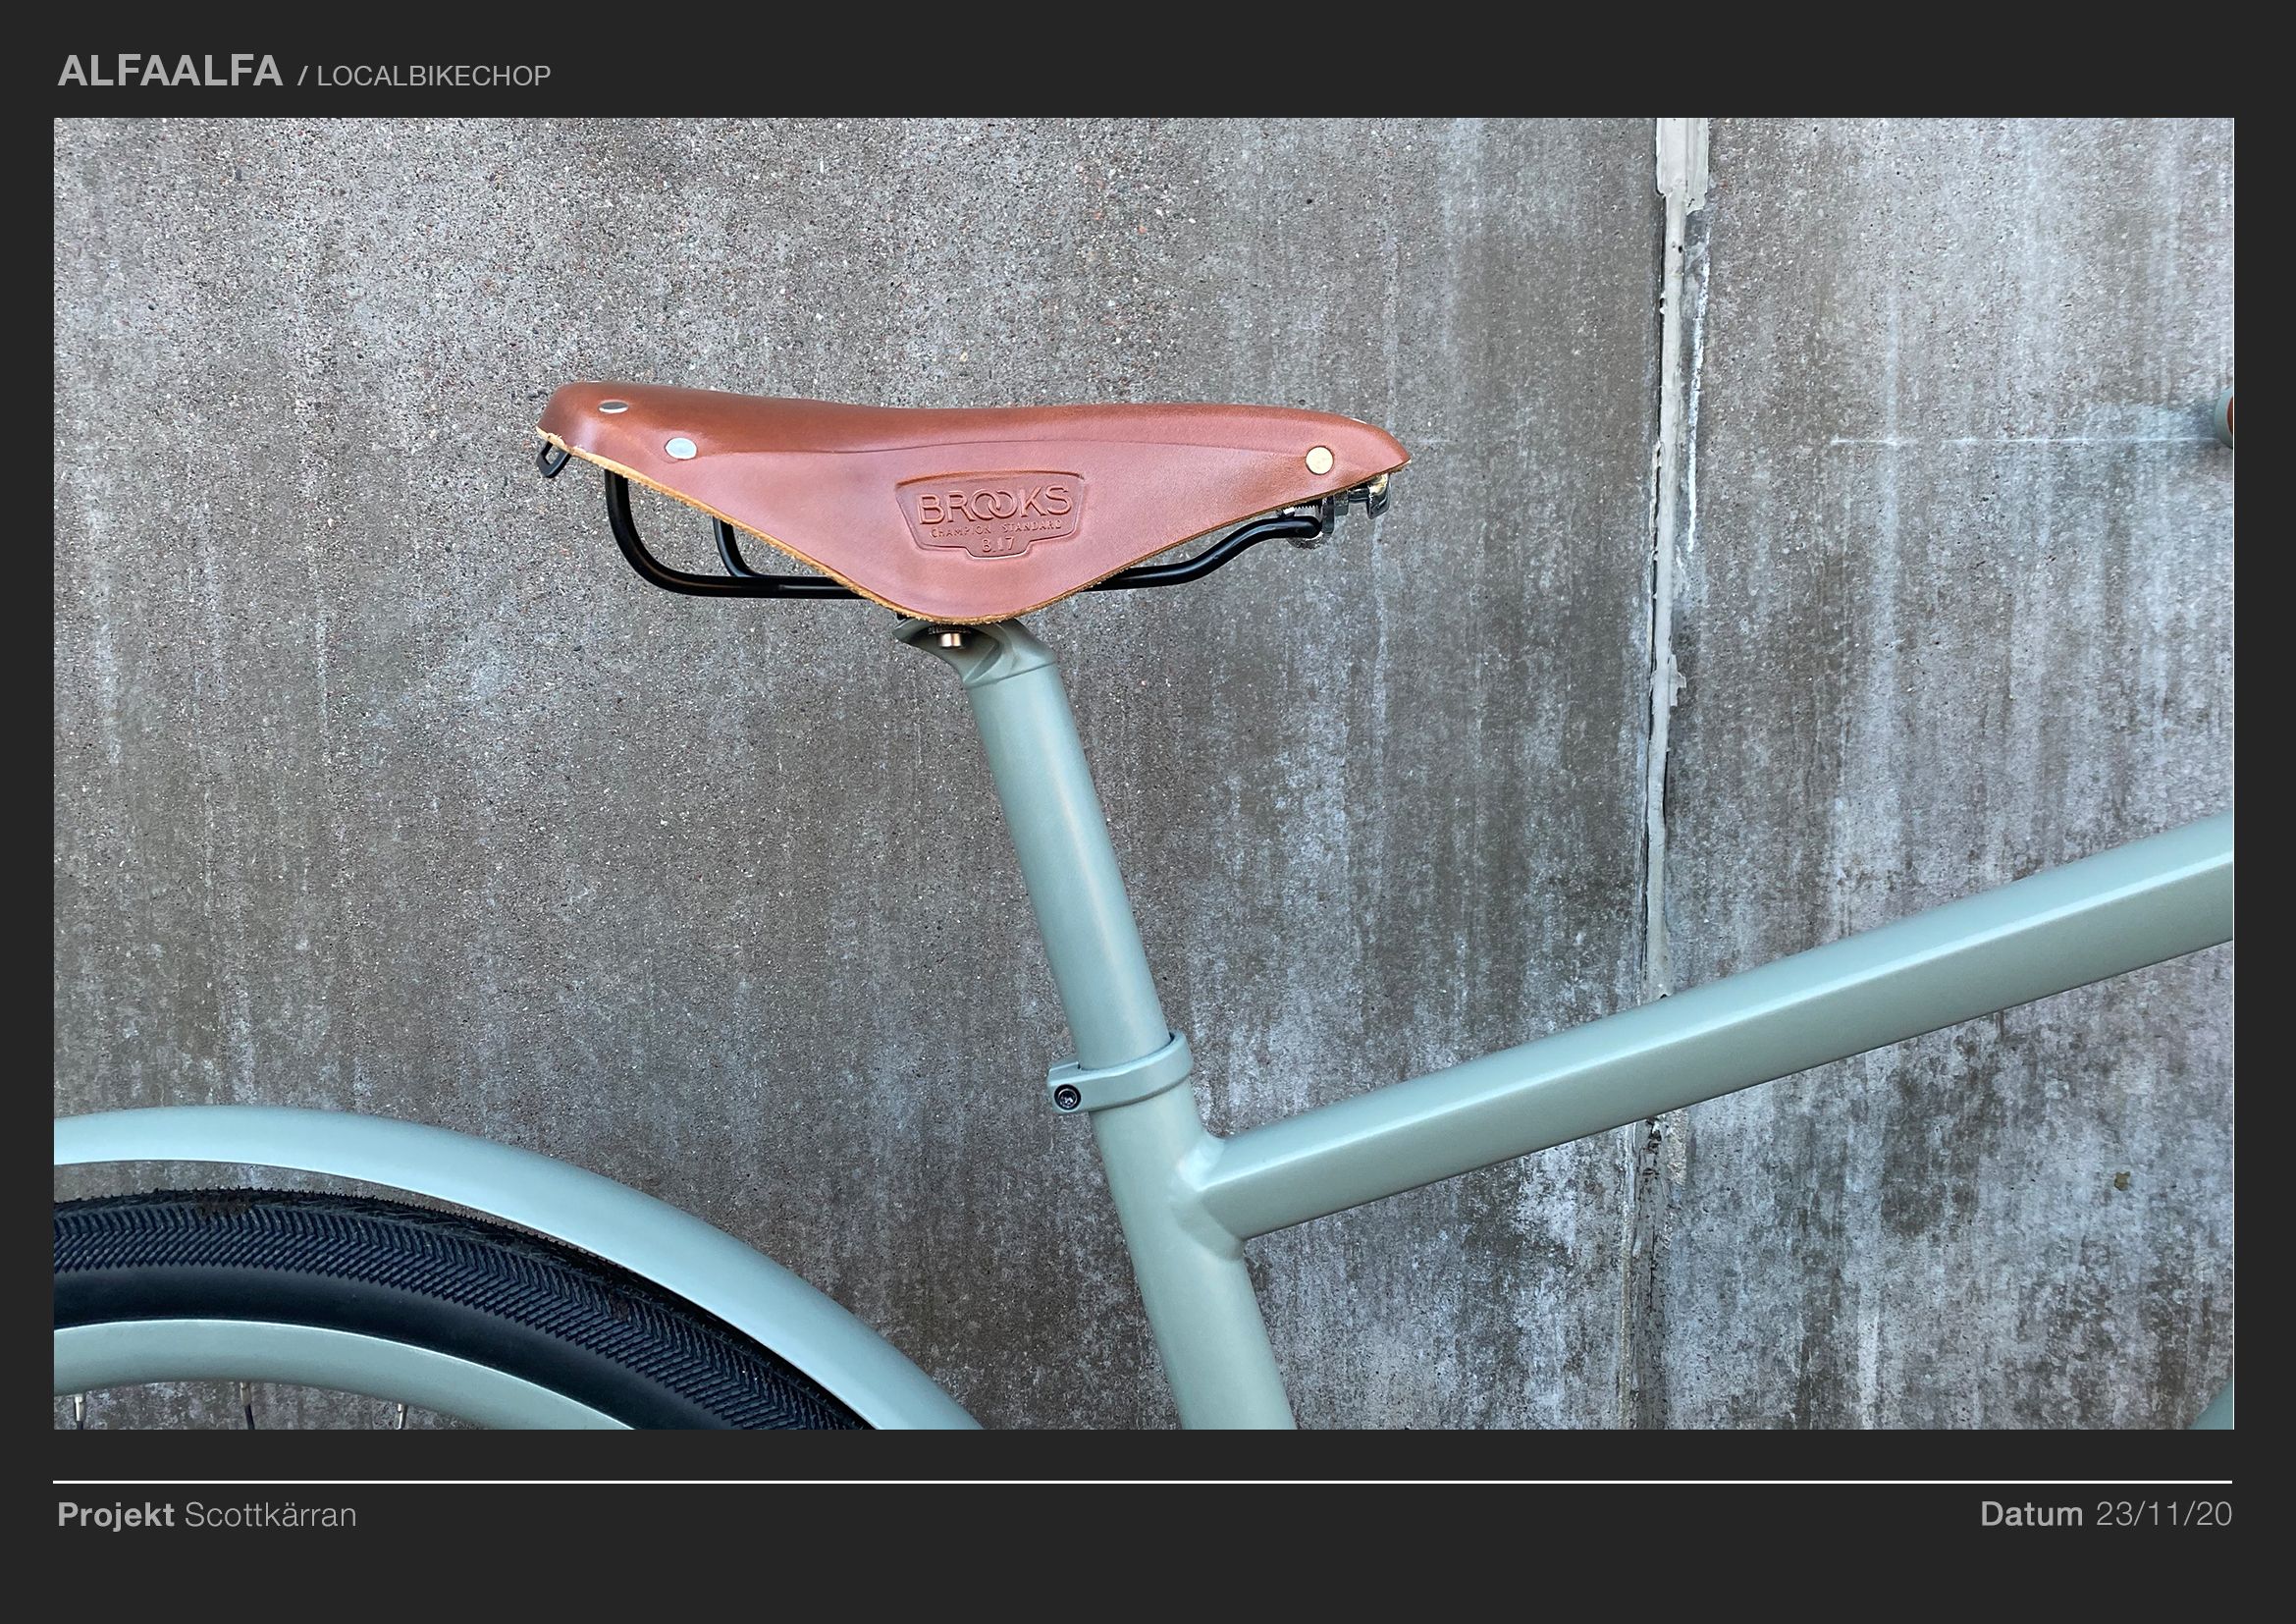Click the Projekt Scottkärran label

pyautogui.click(x=207, y=1515)
